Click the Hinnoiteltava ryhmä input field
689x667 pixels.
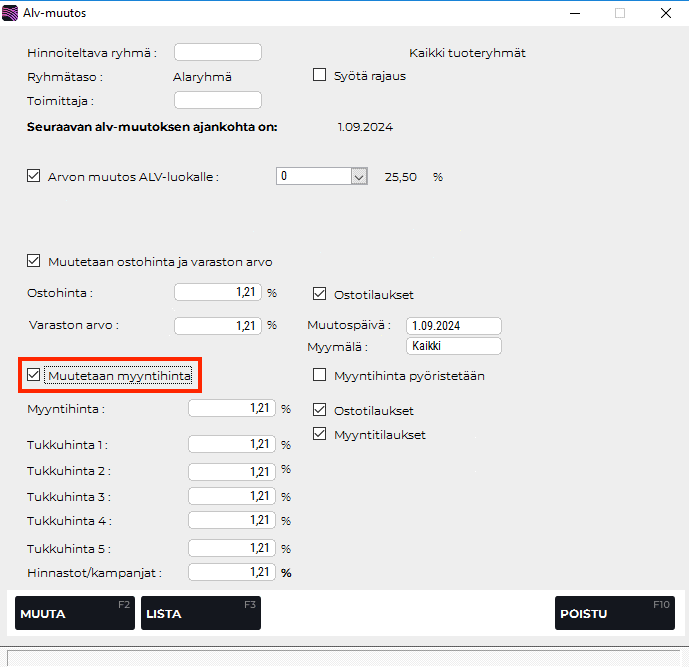tap(217, 52)
